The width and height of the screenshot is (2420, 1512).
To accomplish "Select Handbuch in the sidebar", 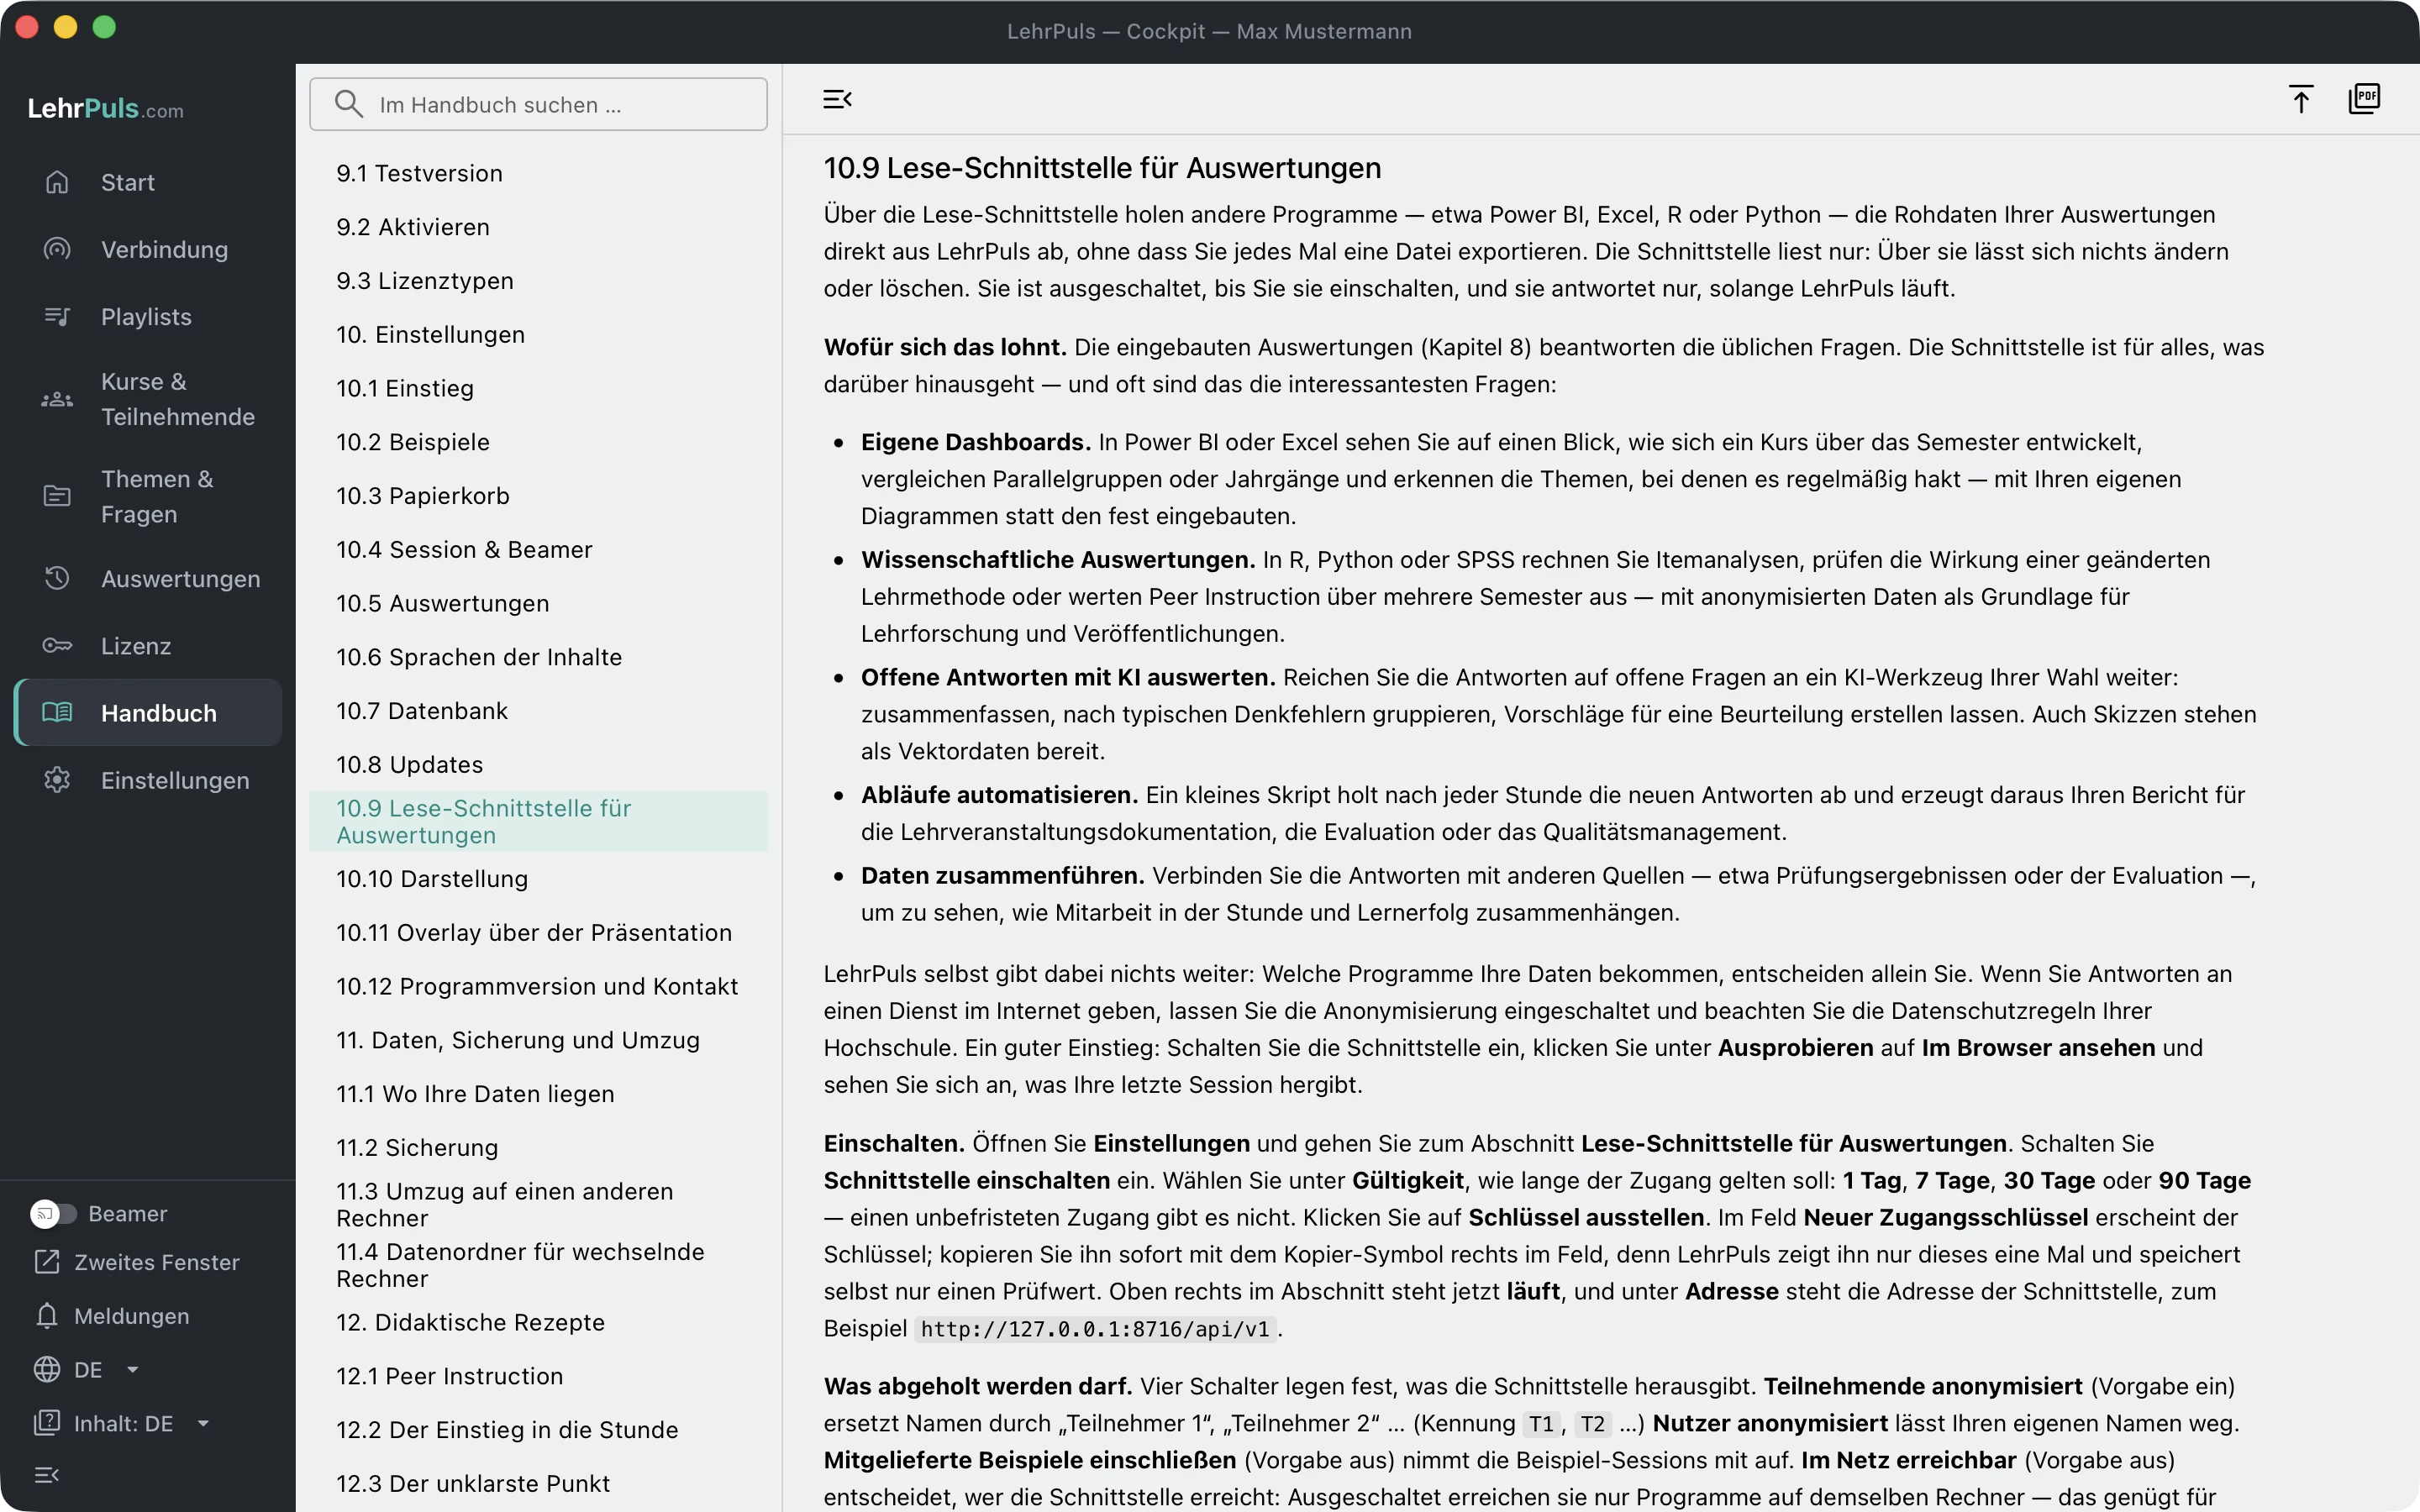I will [148, 712].
